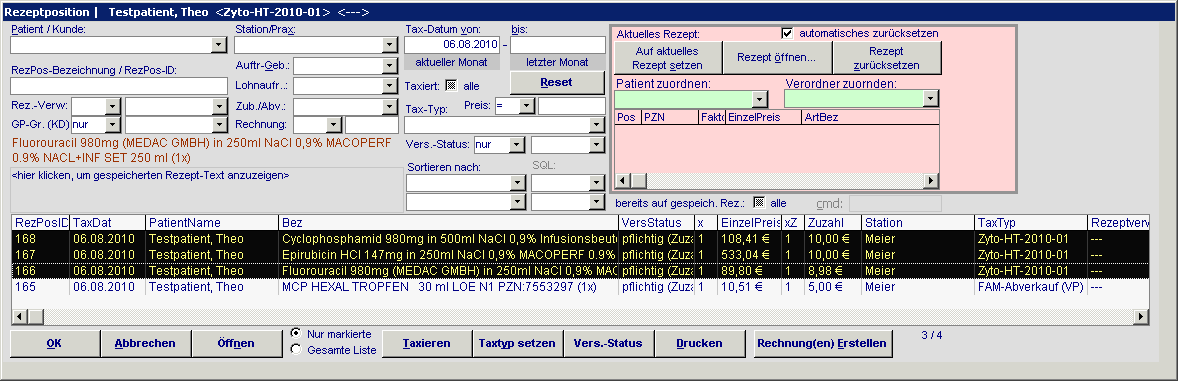Click the Taxieren button

tap(427, 343)
